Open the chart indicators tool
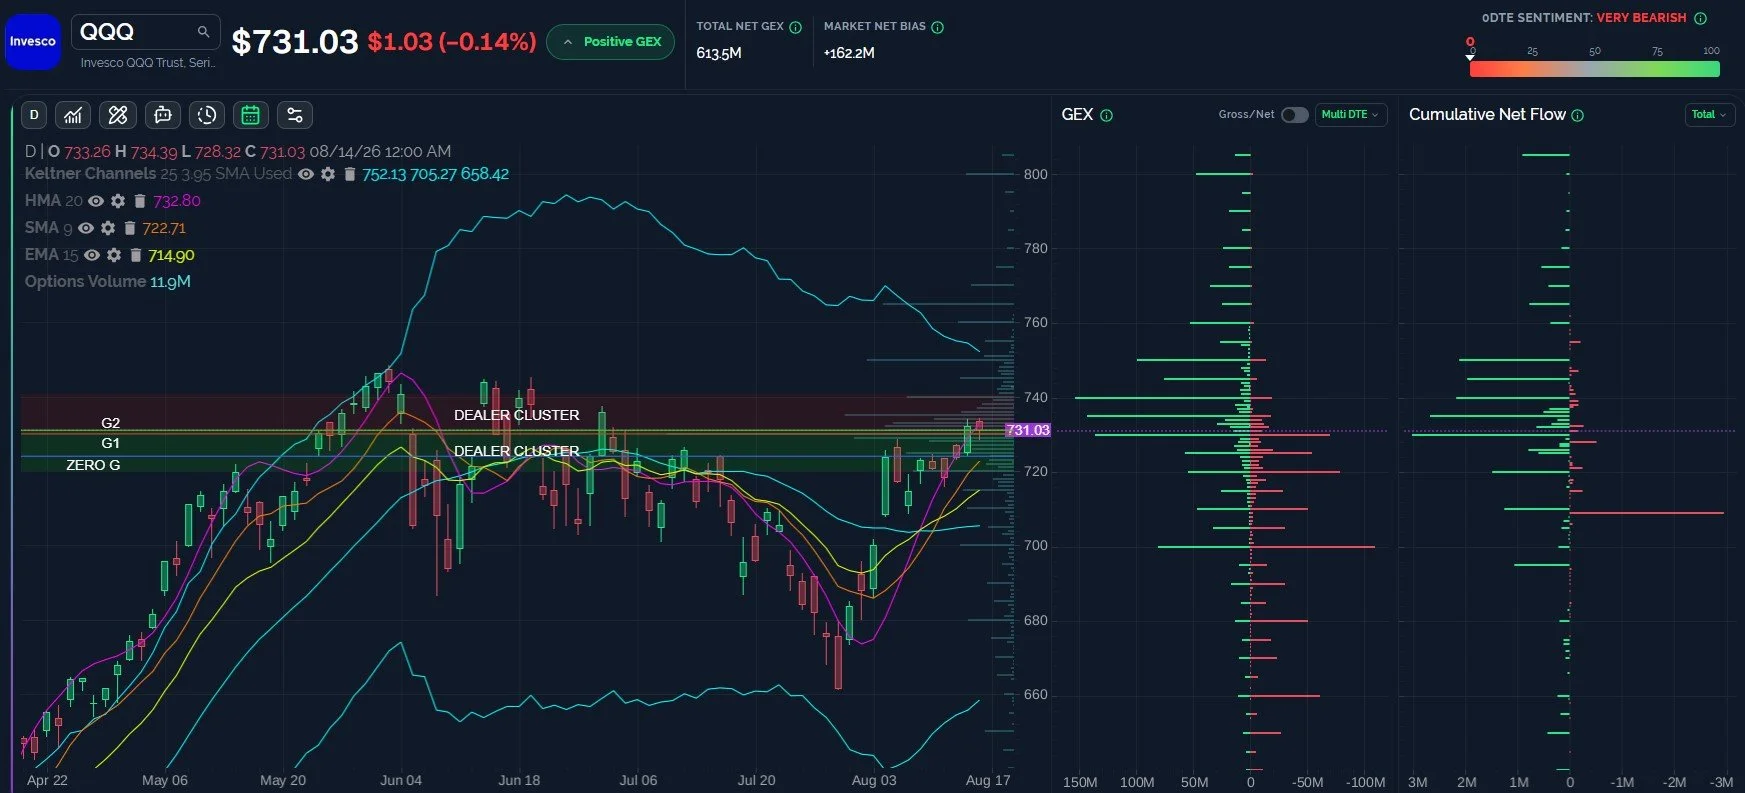1745x793 pixels. pyautogui.click(x=73, y=115)
